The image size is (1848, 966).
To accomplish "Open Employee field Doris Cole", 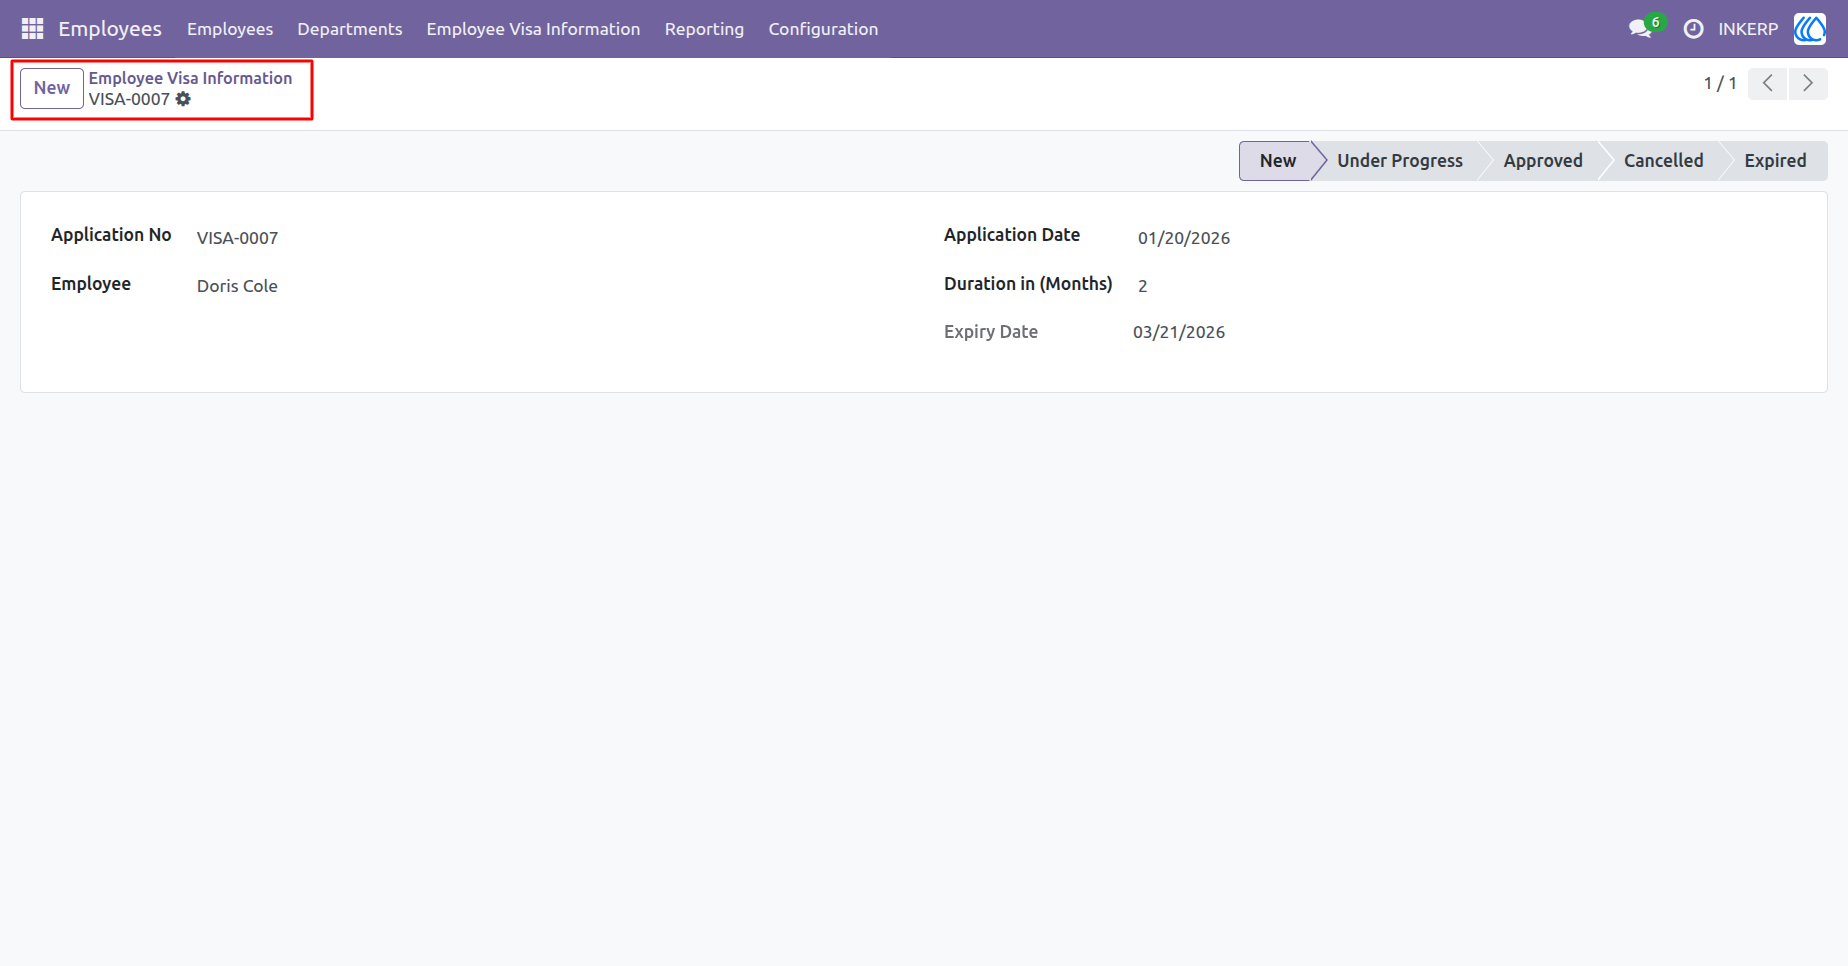I will (x=237, y=286).
